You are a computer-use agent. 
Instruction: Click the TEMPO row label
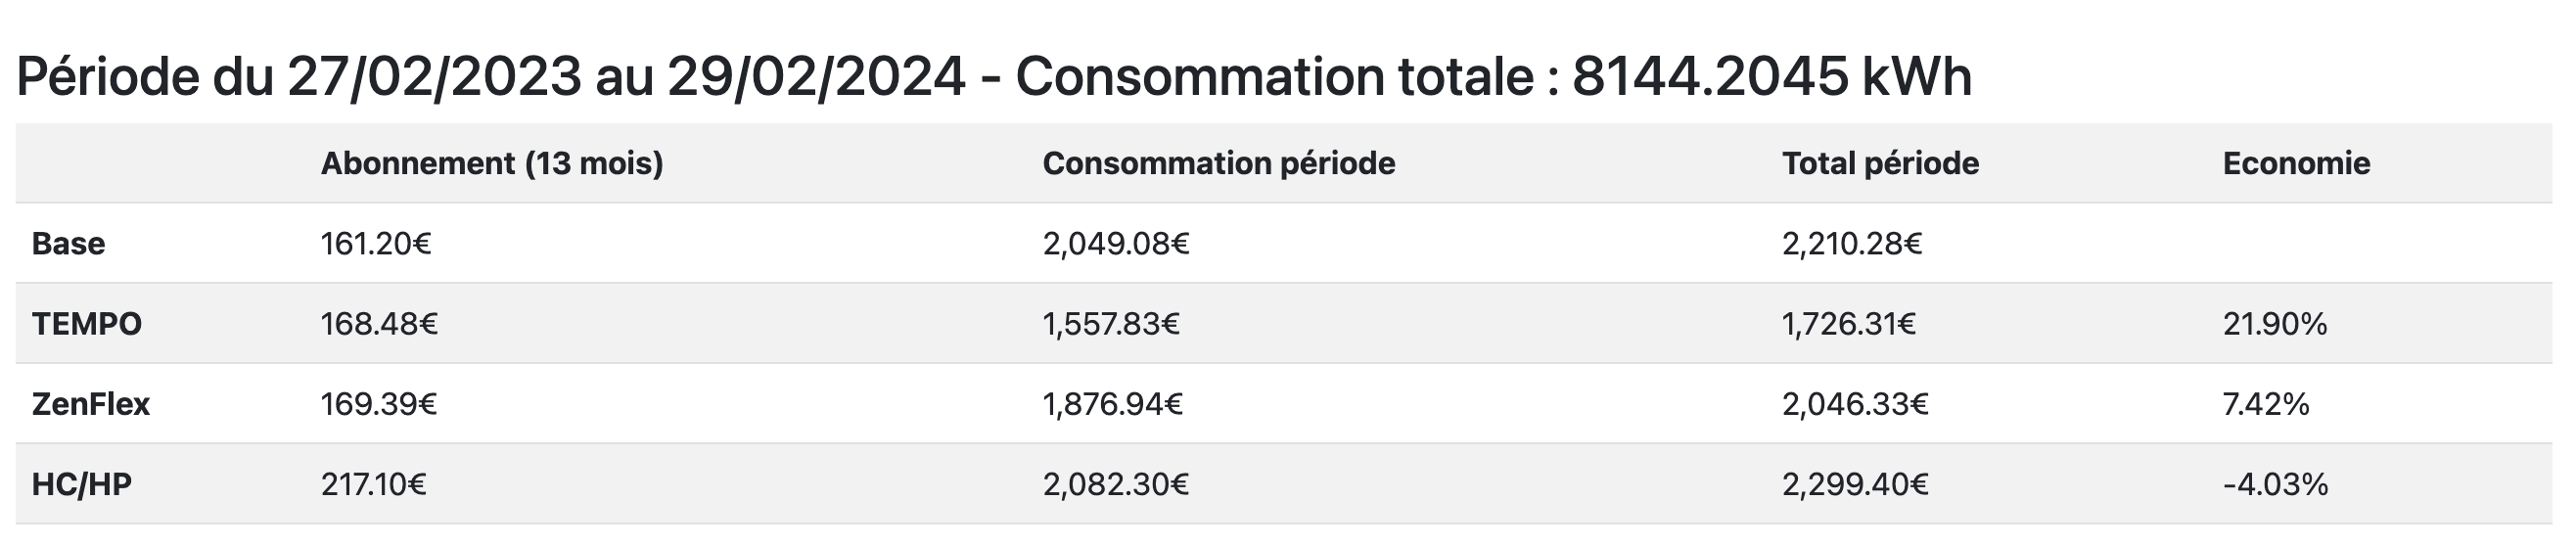click(87, 323)
